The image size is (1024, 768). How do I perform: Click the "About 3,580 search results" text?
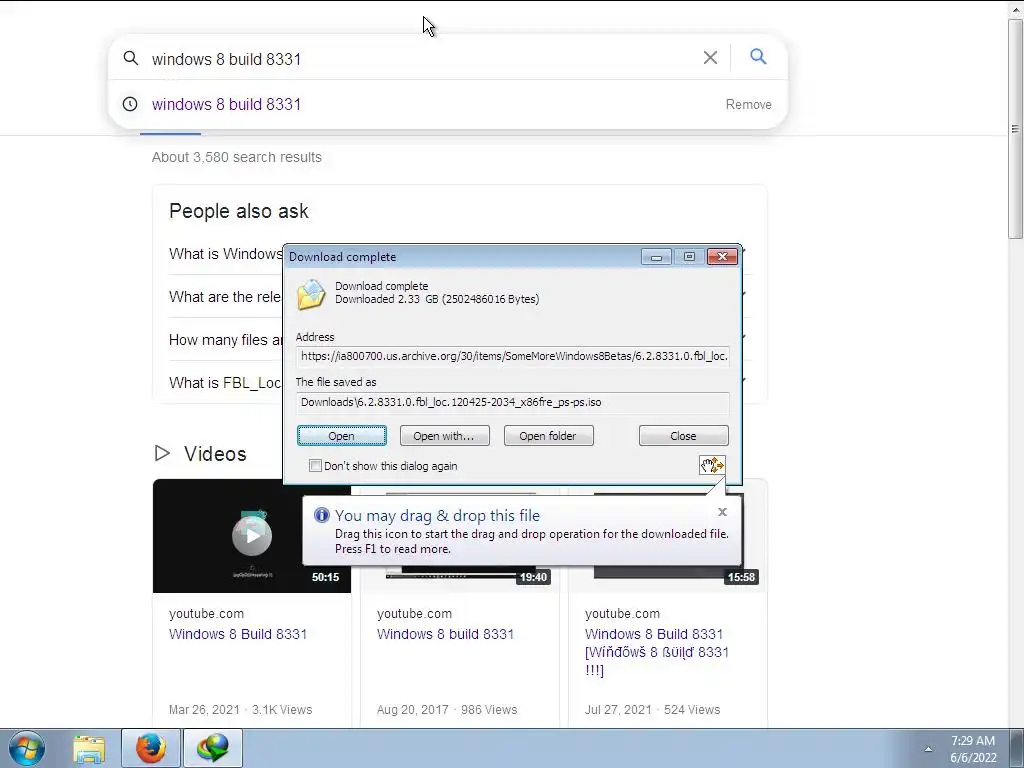(236, 157)
